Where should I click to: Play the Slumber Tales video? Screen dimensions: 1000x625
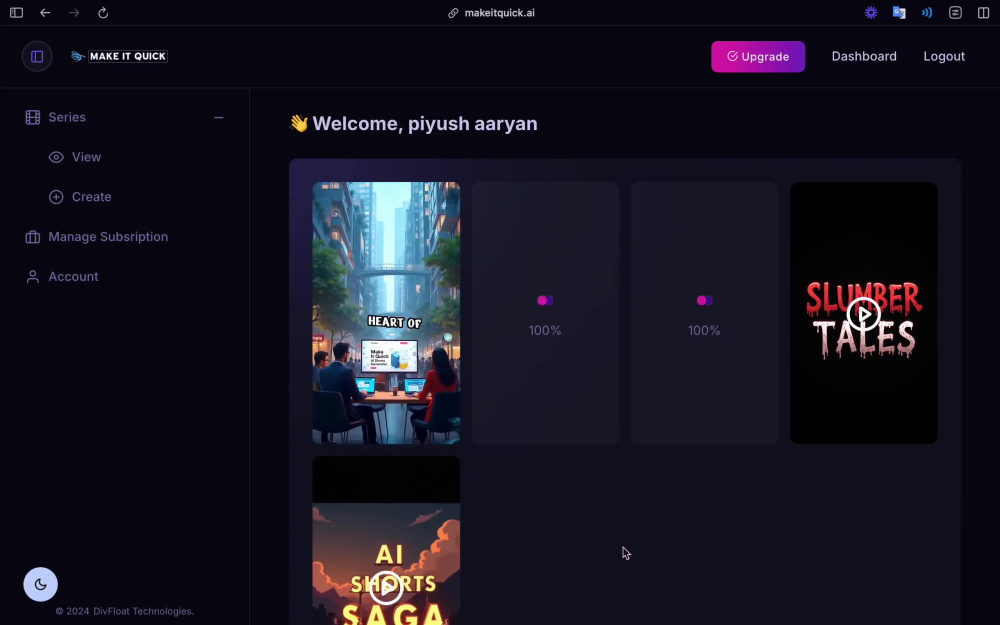864,314
